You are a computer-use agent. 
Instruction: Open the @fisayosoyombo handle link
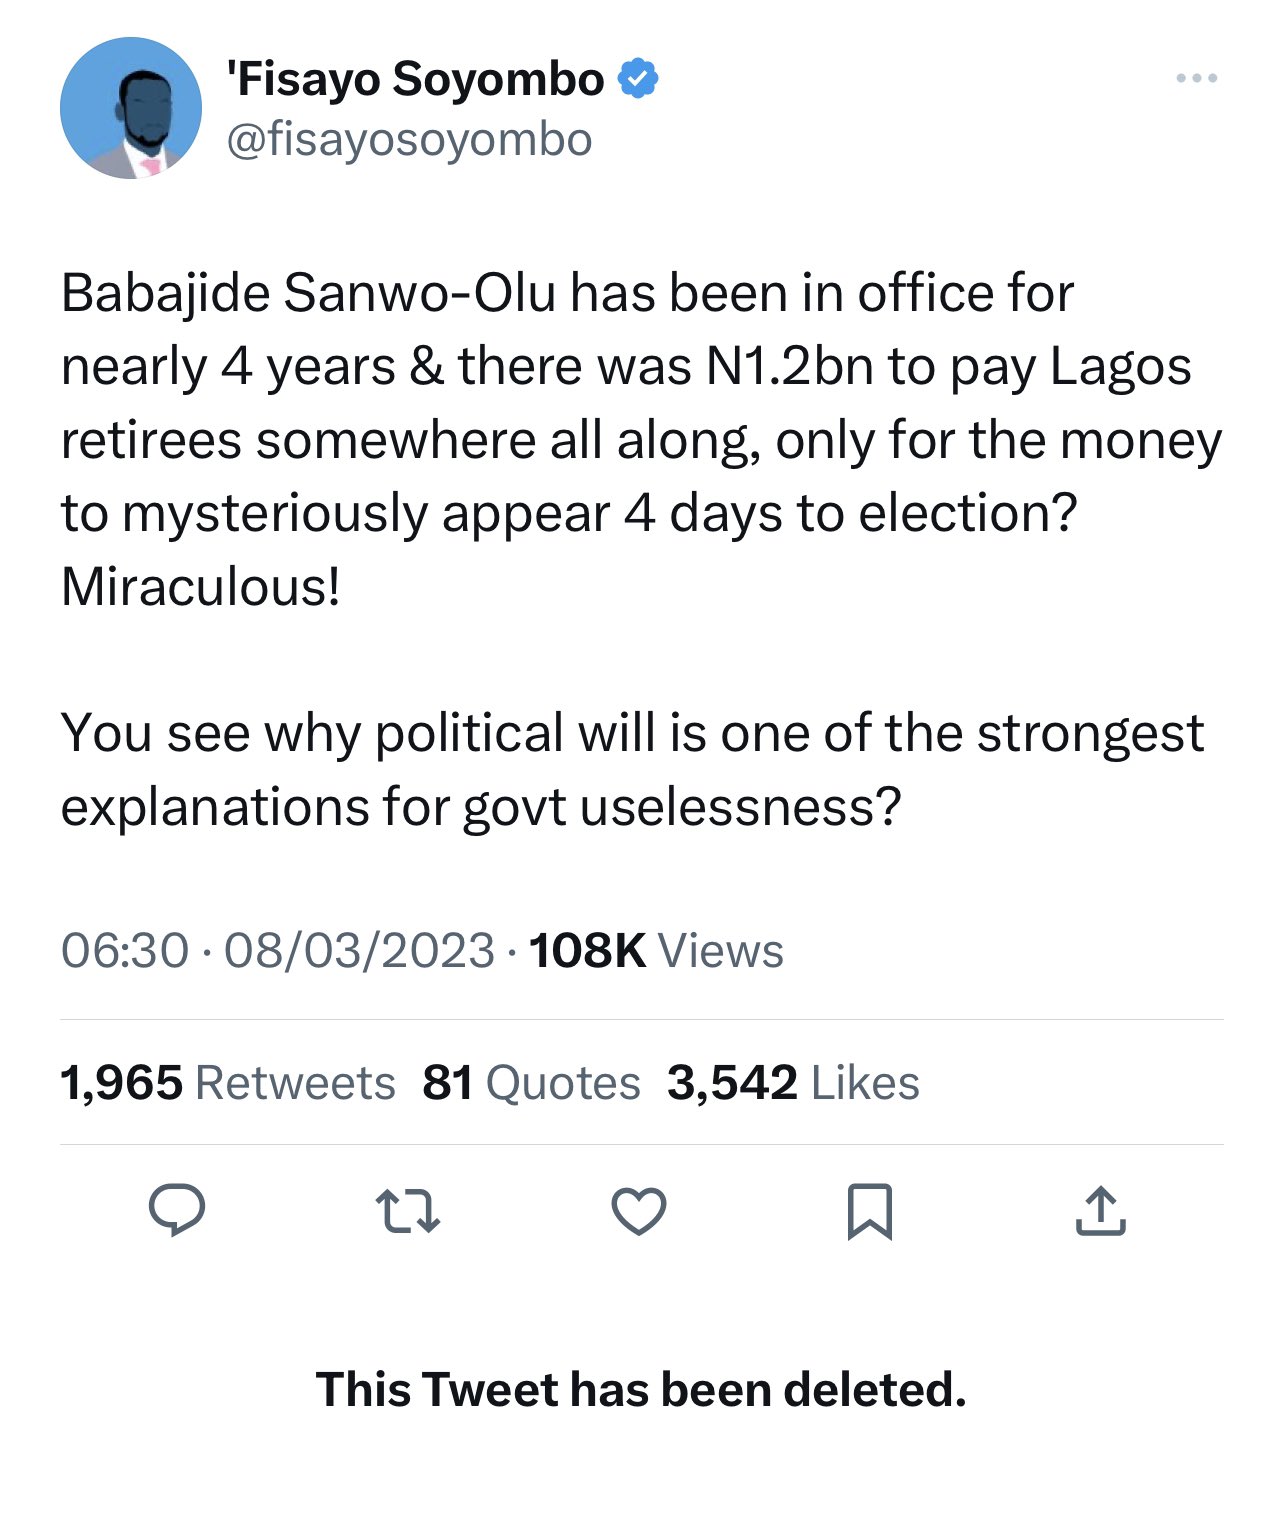point(409,140)
